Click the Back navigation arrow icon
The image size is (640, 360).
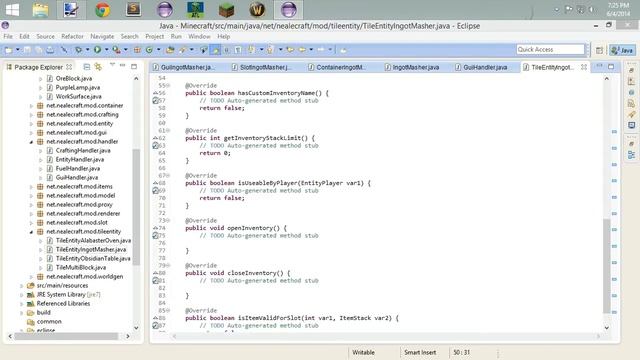point(302,50)
